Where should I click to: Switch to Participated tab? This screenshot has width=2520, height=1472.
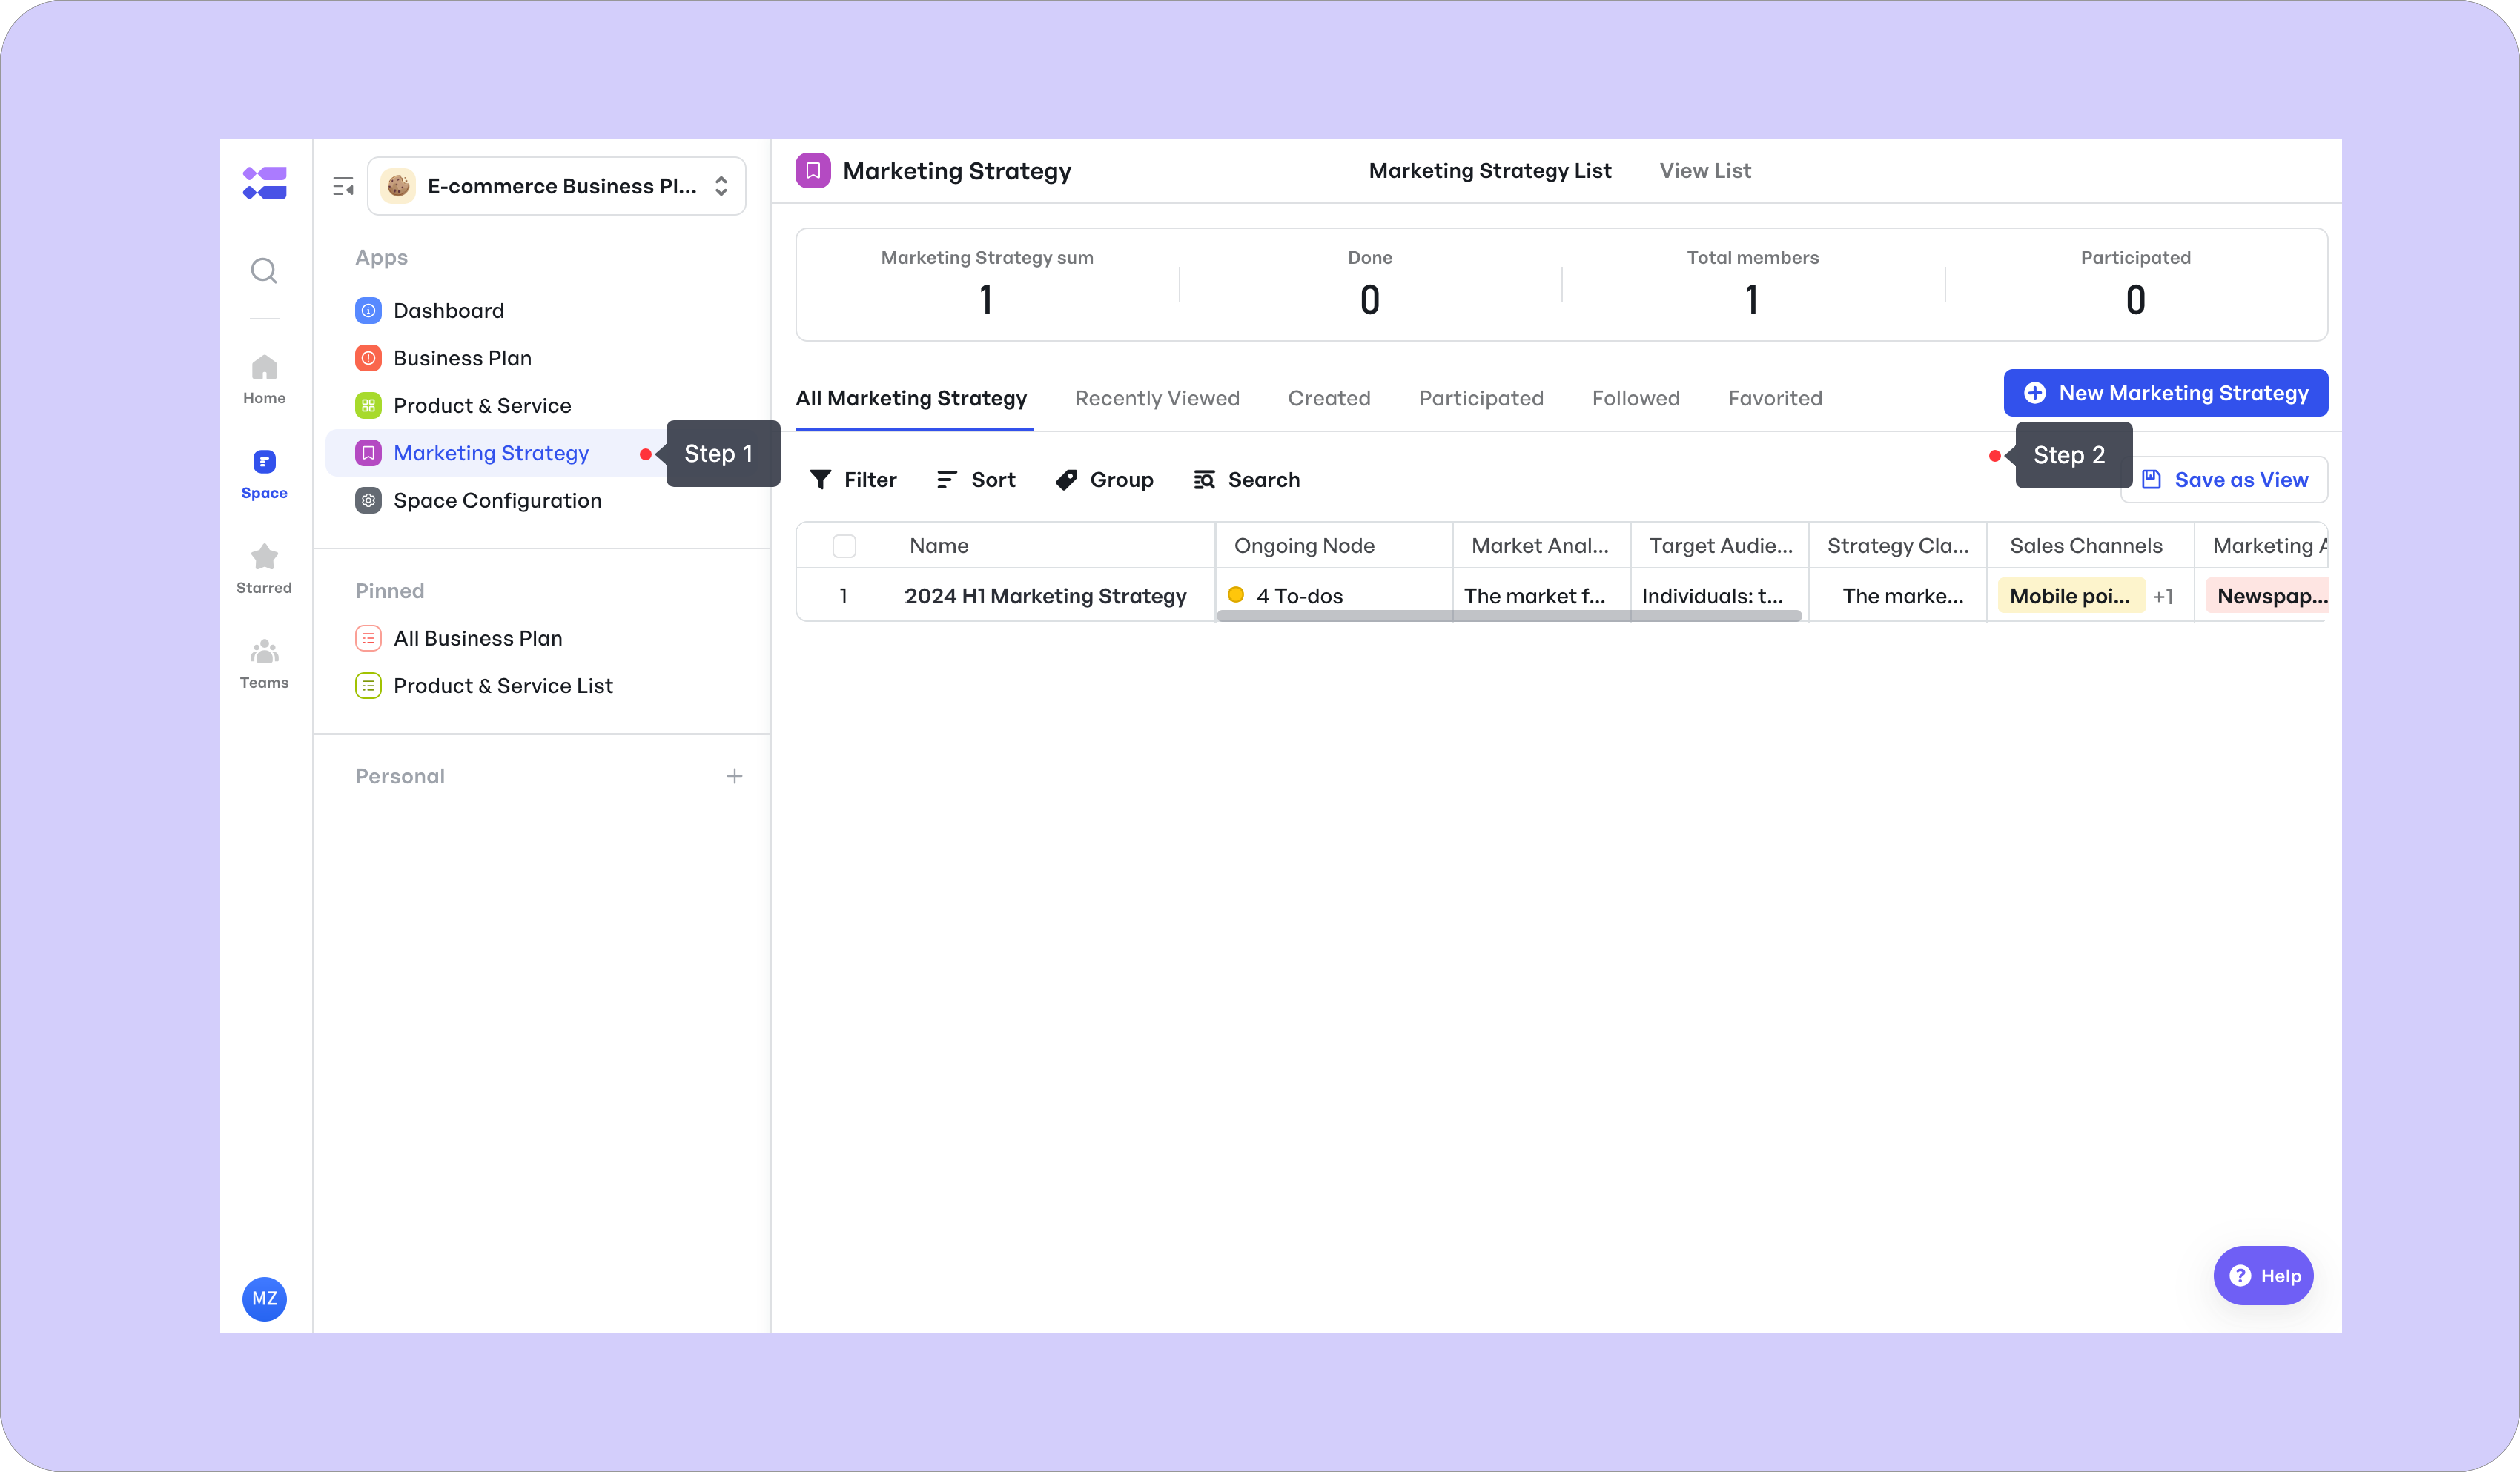point(1481,398)
